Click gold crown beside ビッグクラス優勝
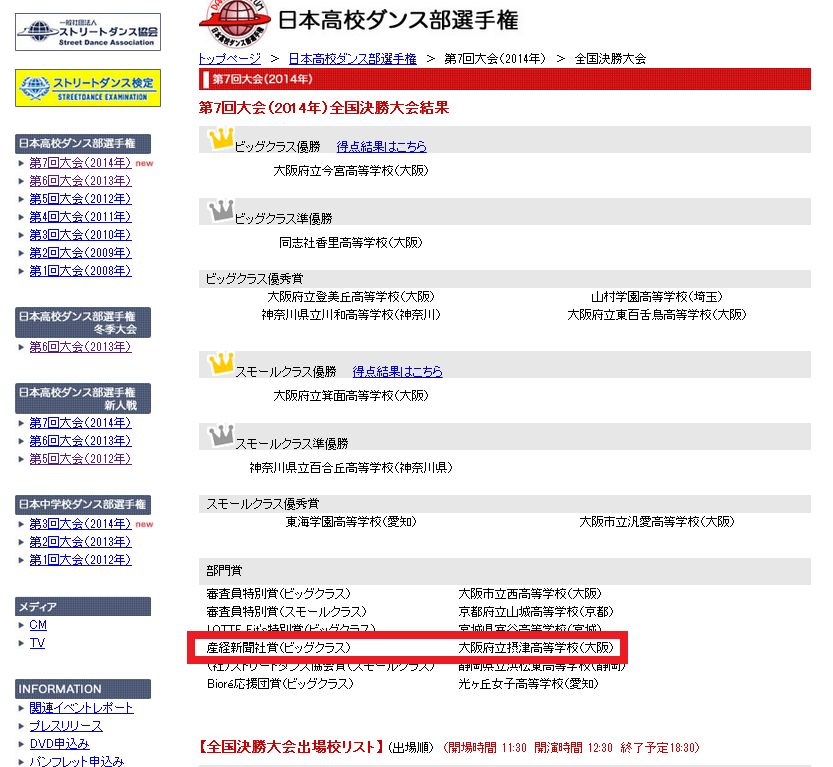Viewport: 833px width, 767px height. click(x=220, y=138)
